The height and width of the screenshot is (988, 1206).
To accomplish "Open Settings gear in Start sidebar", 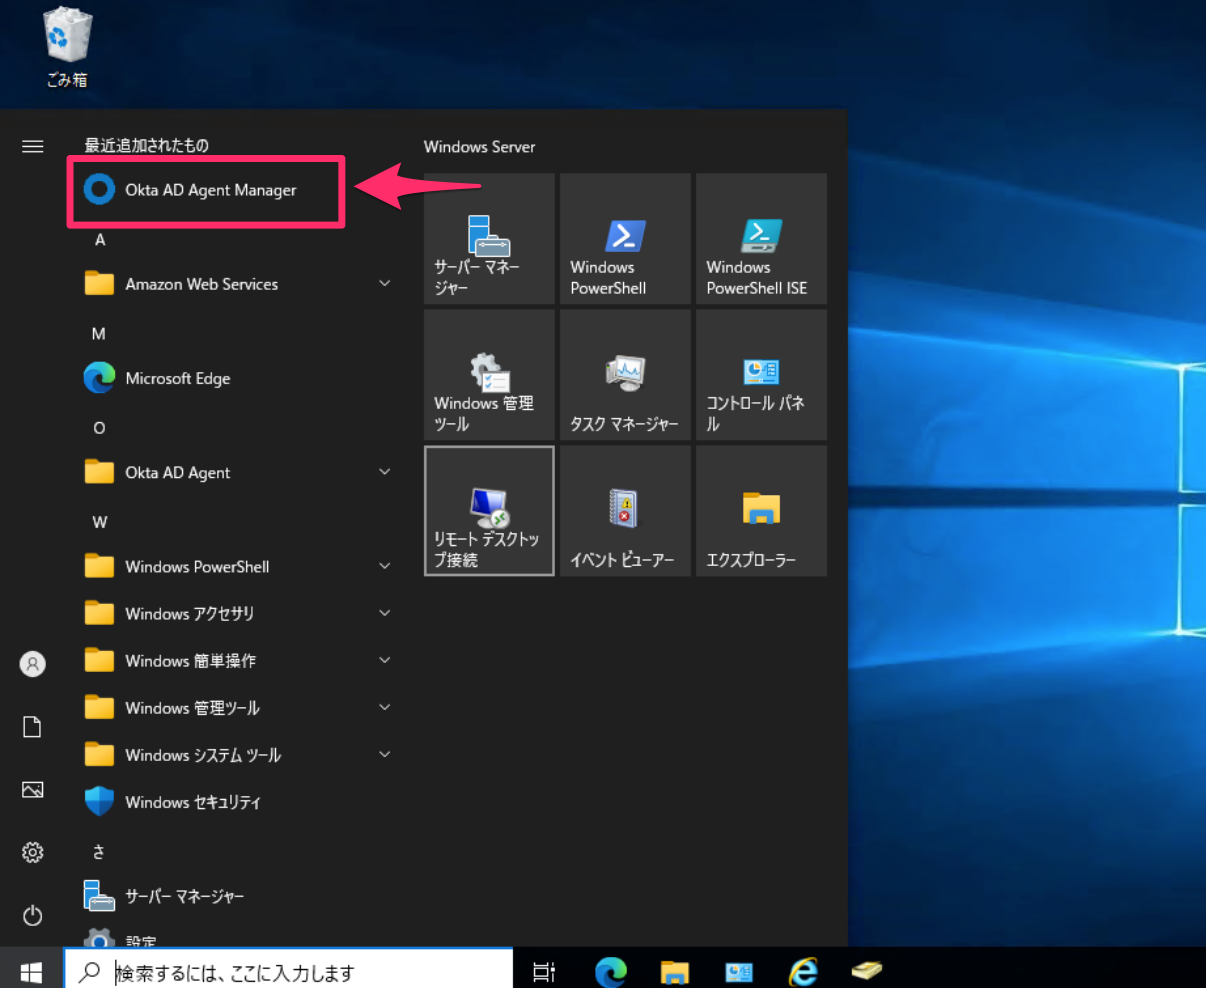I will click(33, 852).
